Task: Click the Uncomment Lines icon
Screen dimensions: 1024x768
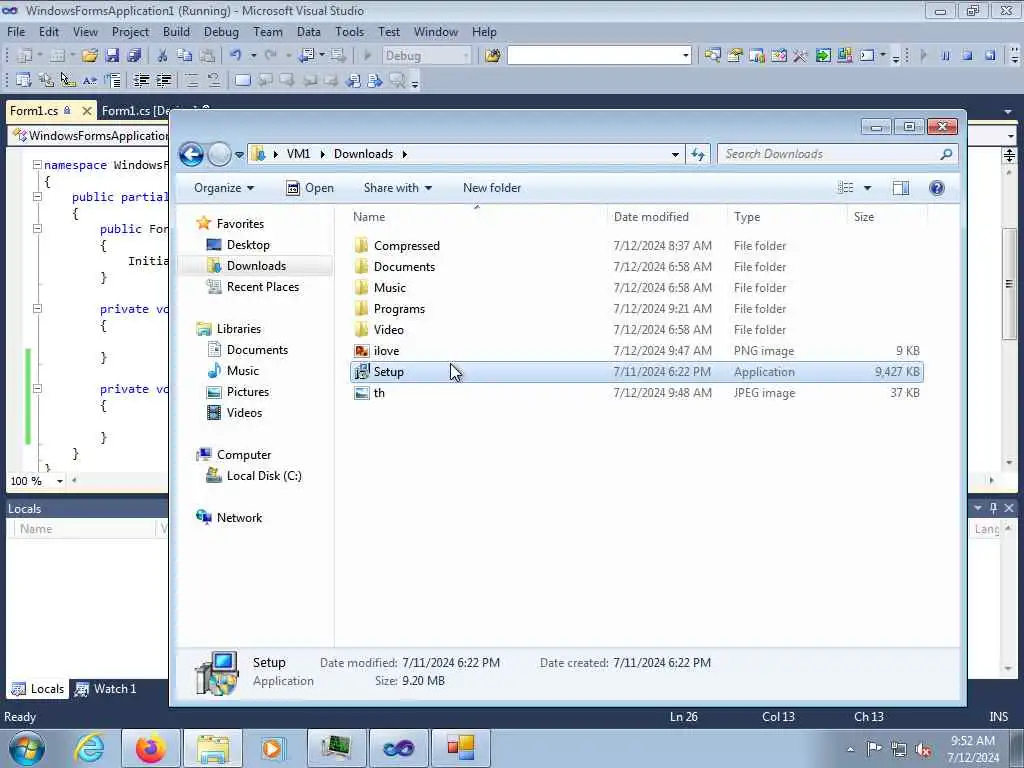Action: (214, 80)
